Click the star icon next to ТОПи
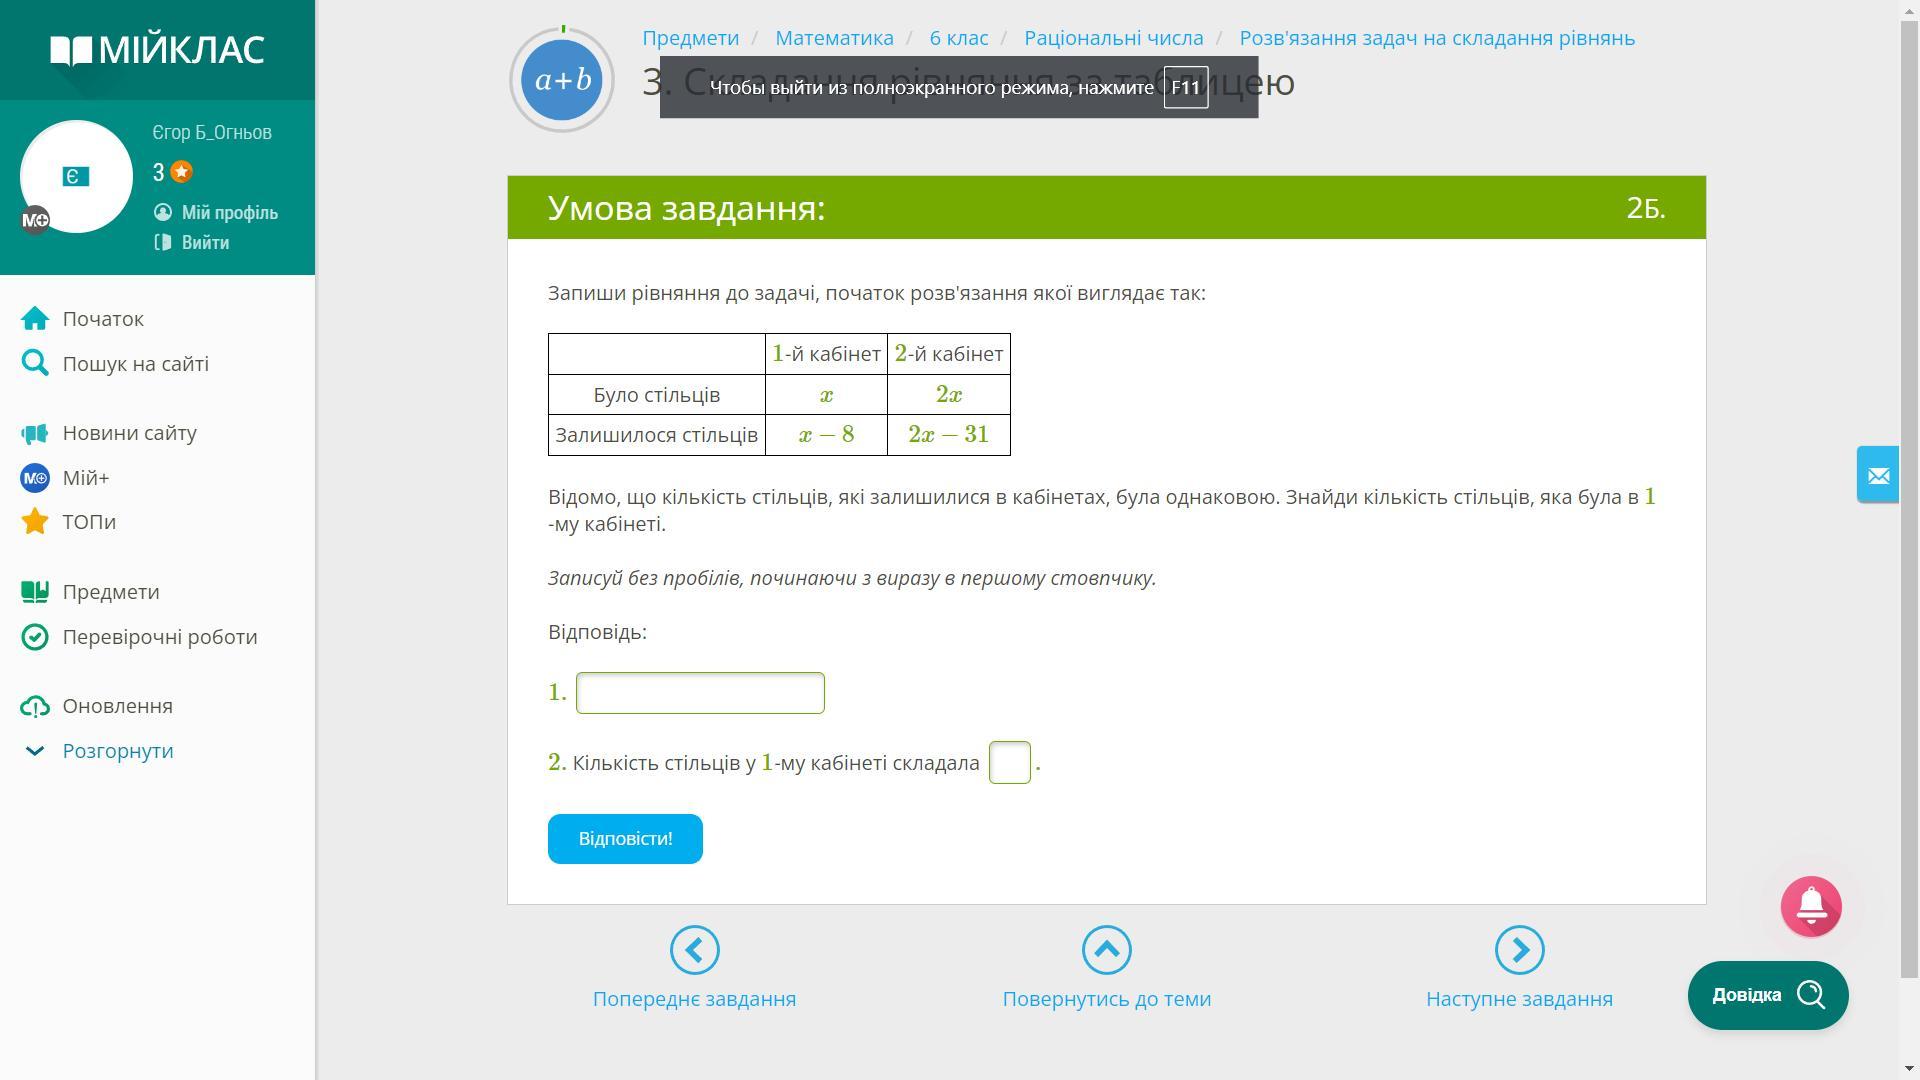Screen dimensions: 1920x1080 coord(35,522)
